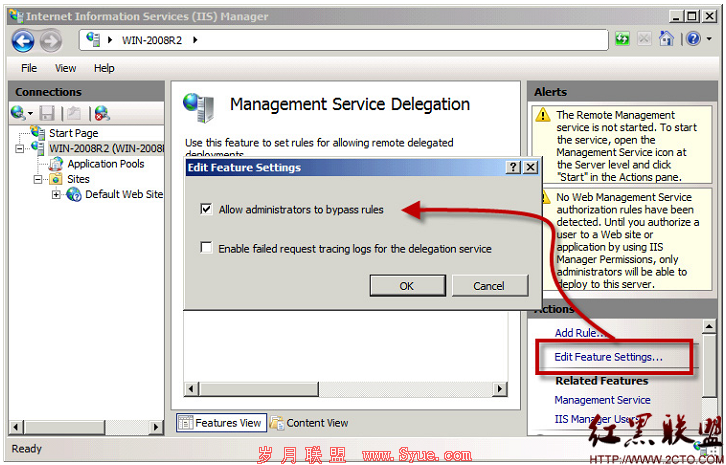Click the Start Page icon in the tree
This screenshot has height=465, width=726.
tap(38, 132)
